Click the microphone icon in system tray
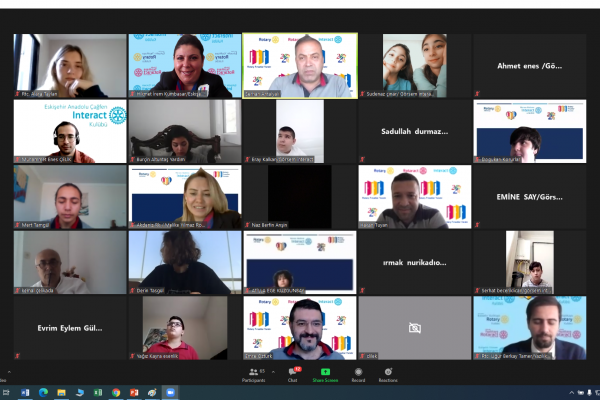 point(589,393)
